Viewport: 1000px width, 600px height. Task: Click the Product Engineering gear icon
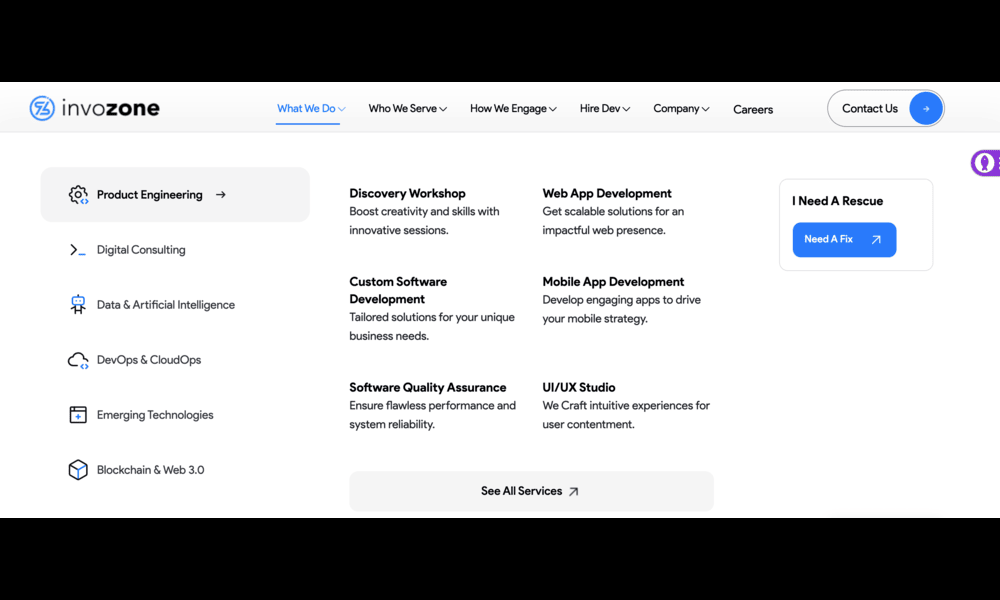(x=78, y=195)
